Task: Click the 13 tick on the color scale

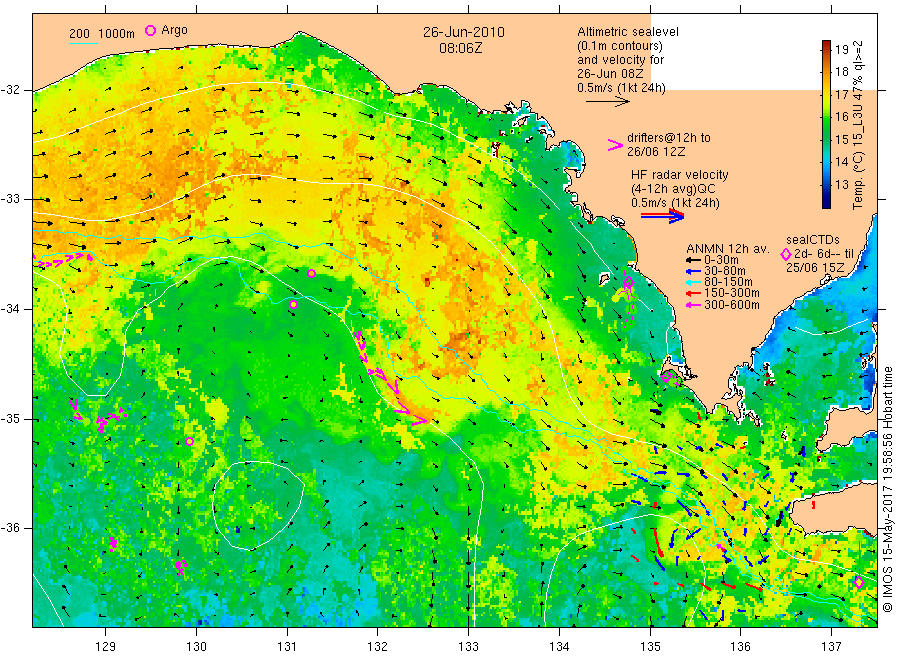Action: [x=841, y=185]
